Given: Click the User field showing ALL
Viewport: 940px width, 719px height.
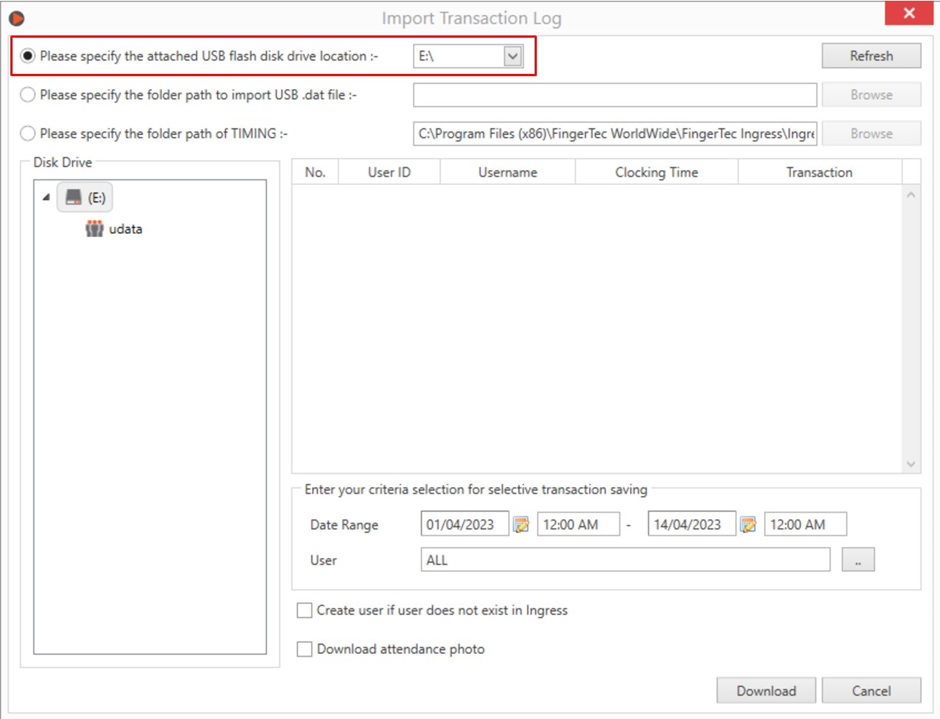Looking at the screenshot, I should 625,559.
